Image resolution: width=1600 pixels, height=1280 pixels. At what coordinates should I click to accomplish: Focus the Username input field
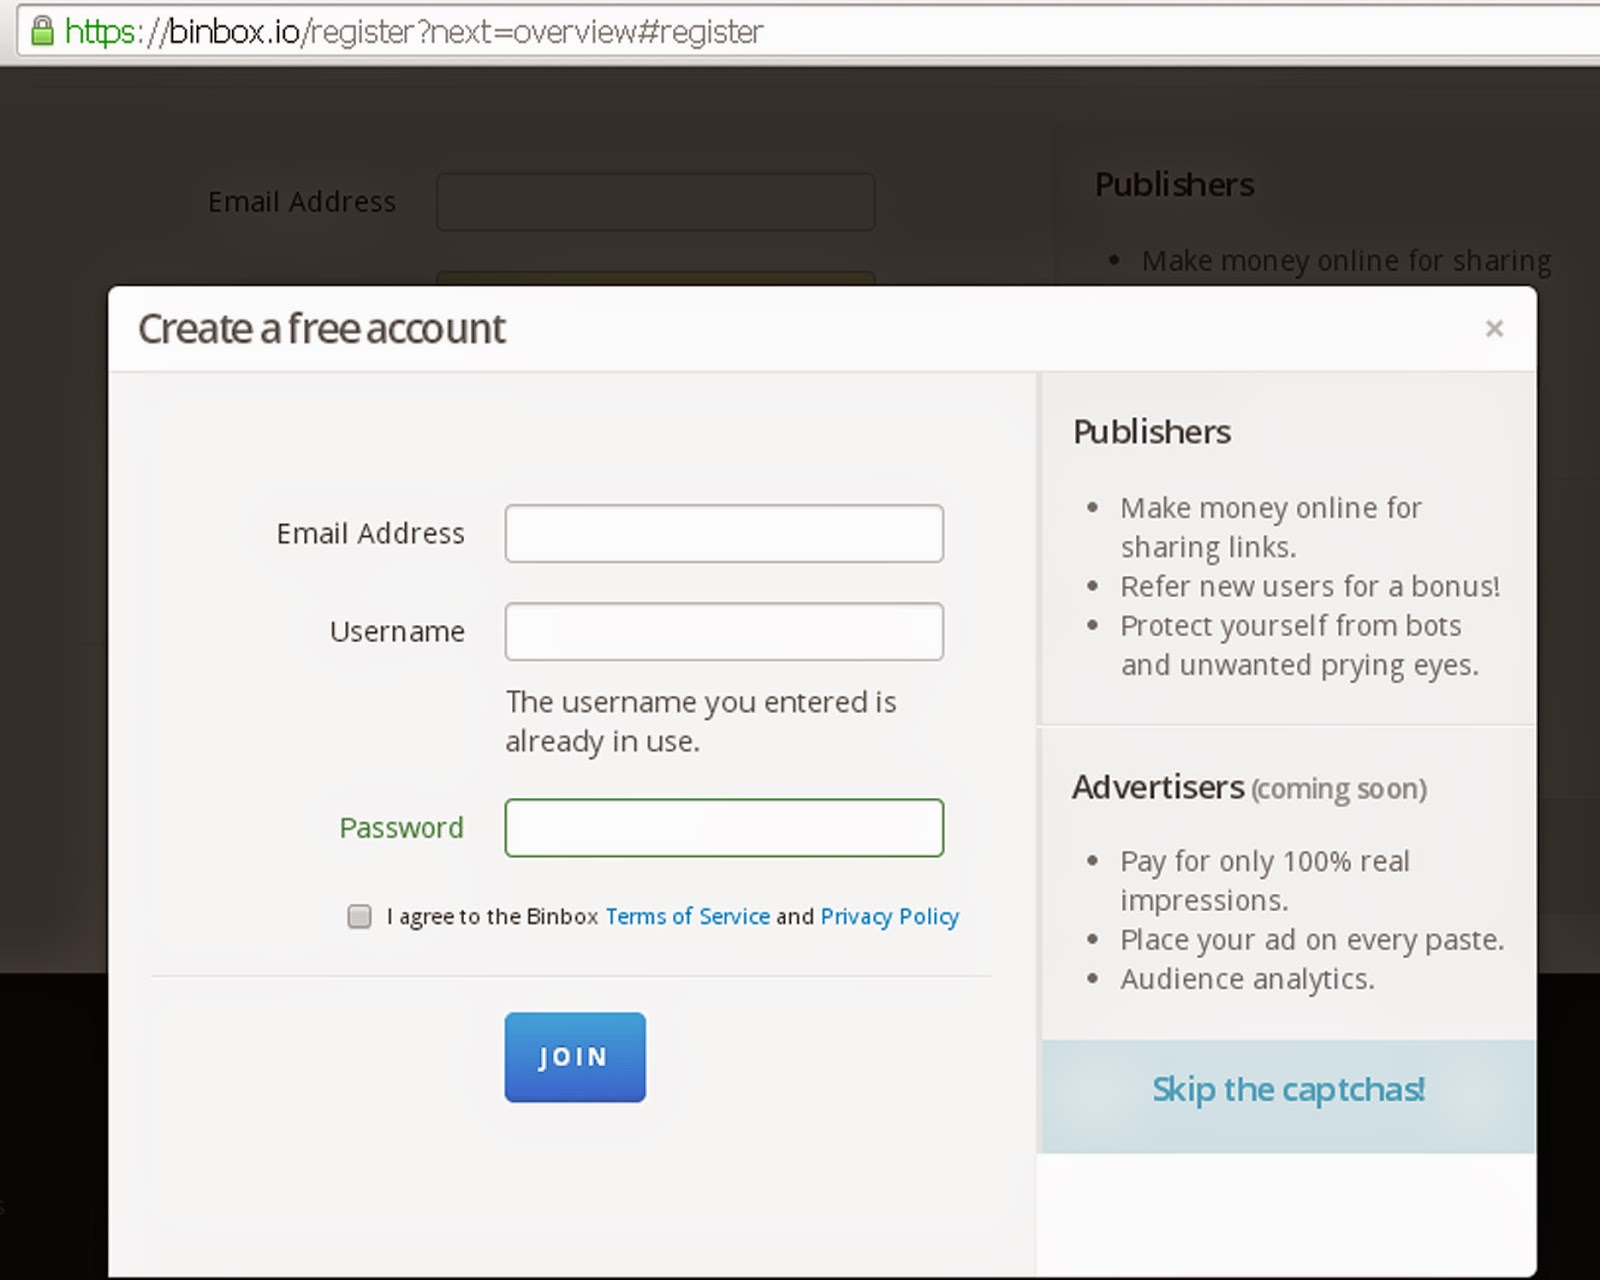pyautogui.click(x=724, y=631)
